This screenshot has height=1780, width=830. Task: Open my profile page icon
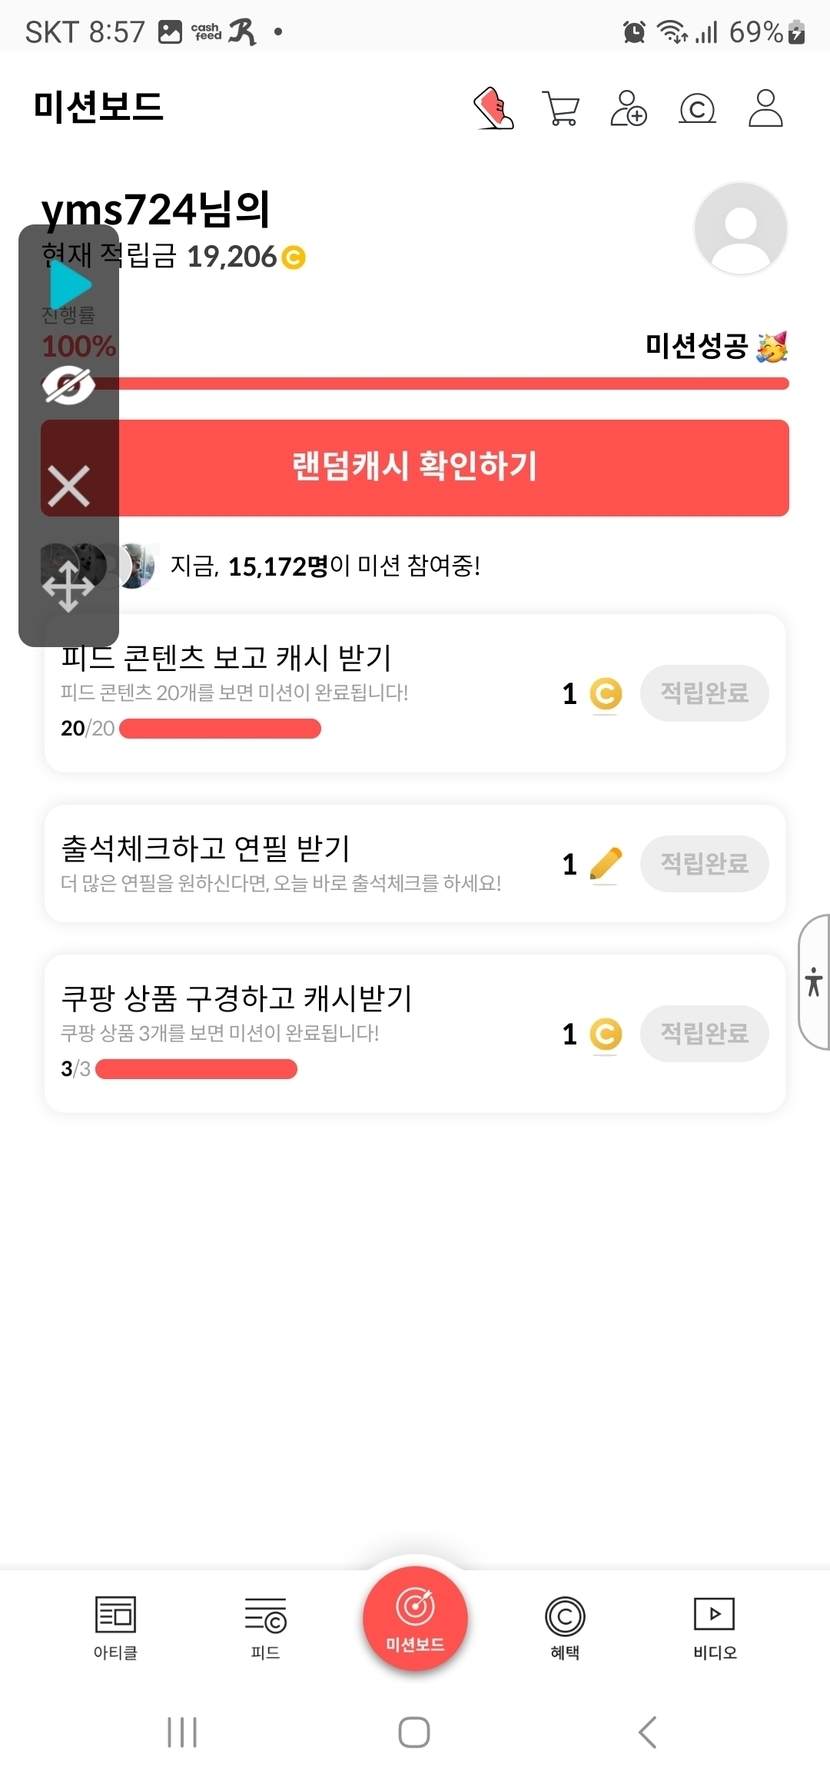coord(765,108)
